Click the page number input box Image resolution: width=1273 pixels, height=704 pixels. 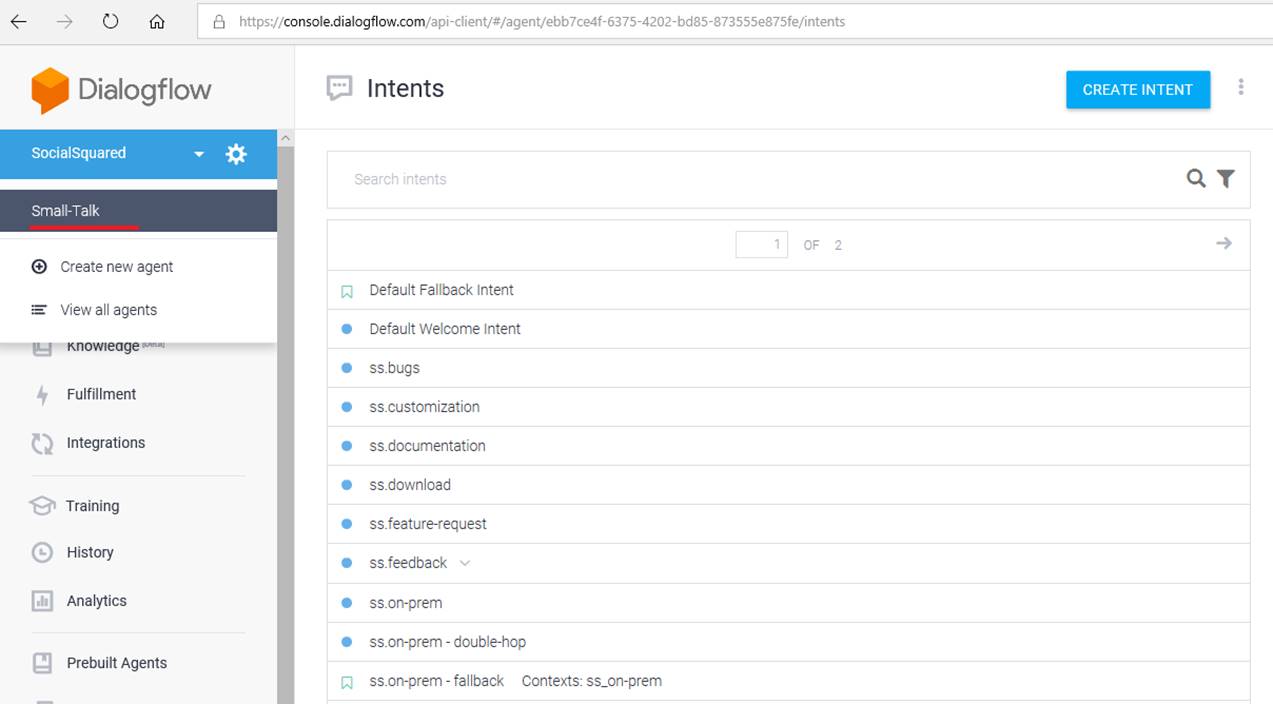[x=761, y=245]
